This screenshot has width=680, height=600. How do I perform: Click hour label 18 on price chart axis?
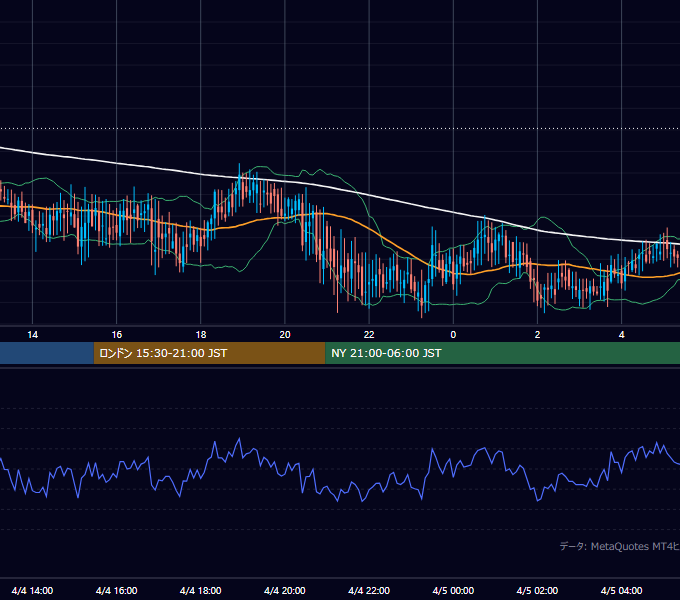(201, 335)
